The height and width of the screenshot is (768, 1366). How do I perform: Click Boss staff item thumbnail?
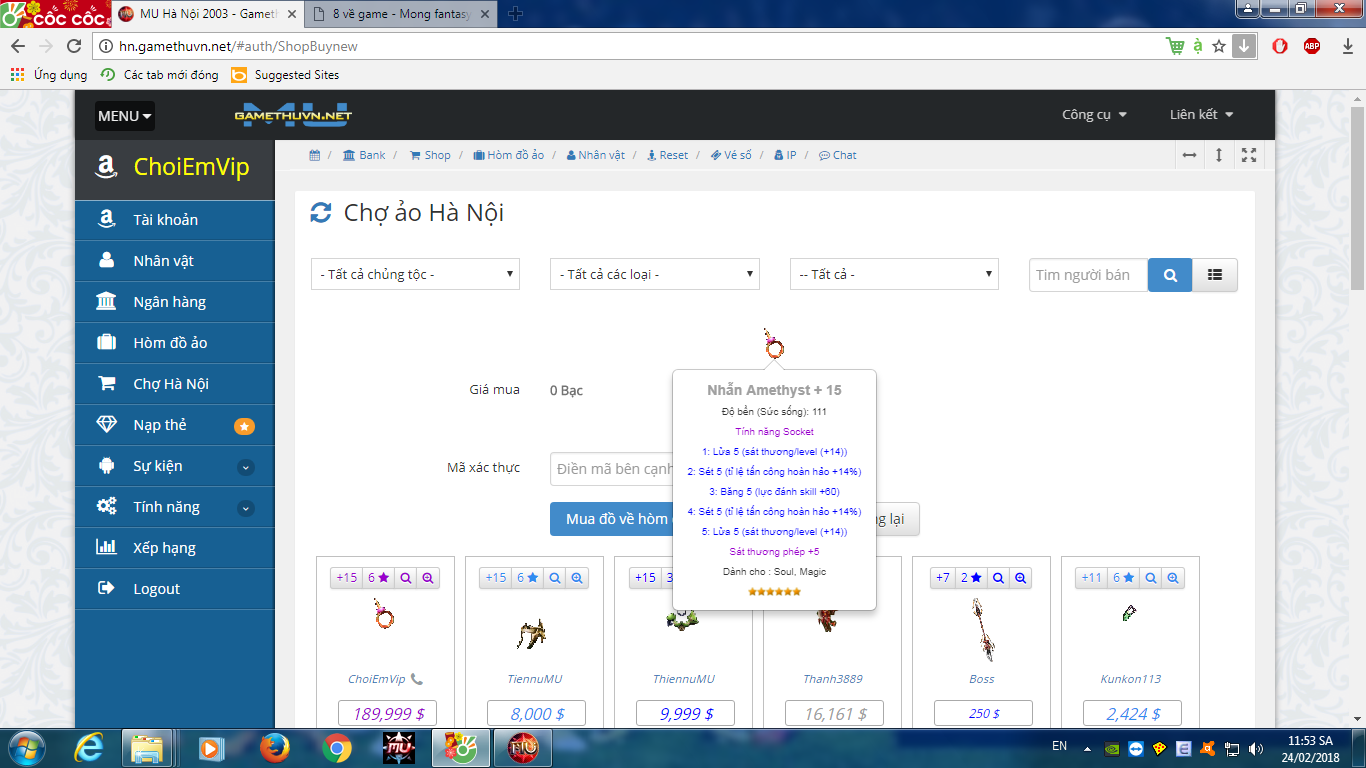coord(981,629)
